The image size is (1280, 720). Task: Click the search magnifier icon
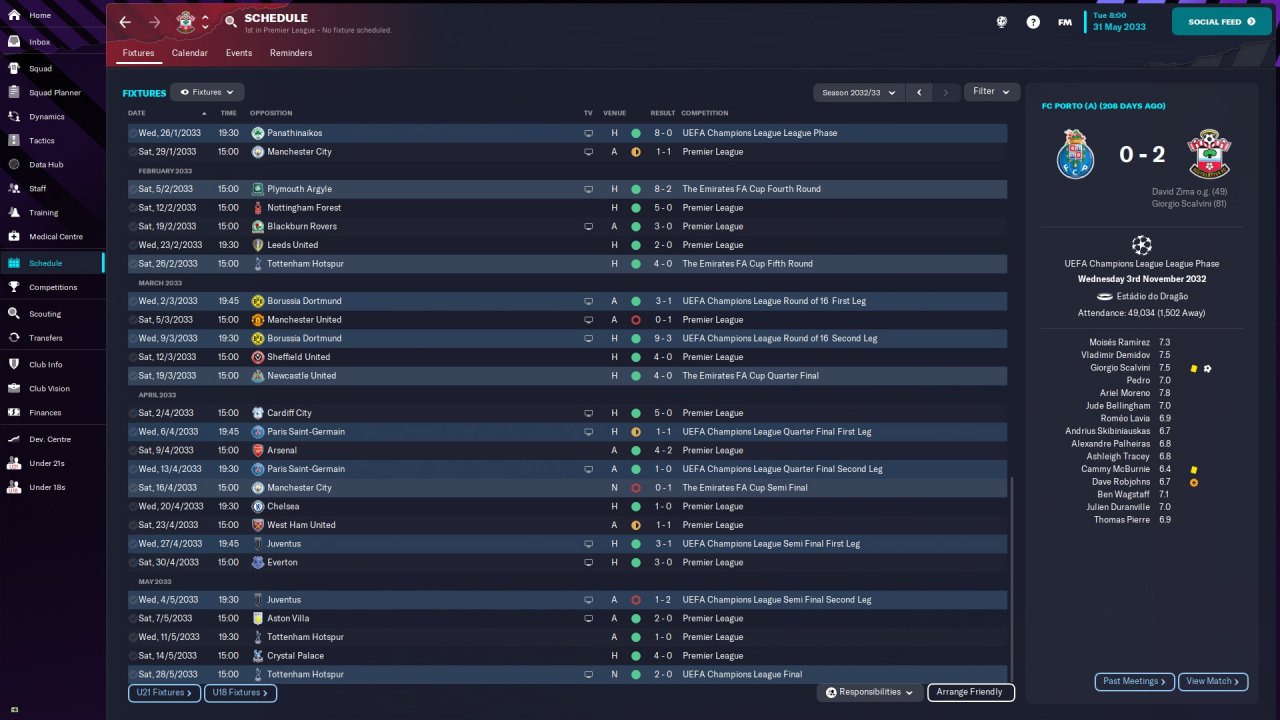[x=231, y=22]
